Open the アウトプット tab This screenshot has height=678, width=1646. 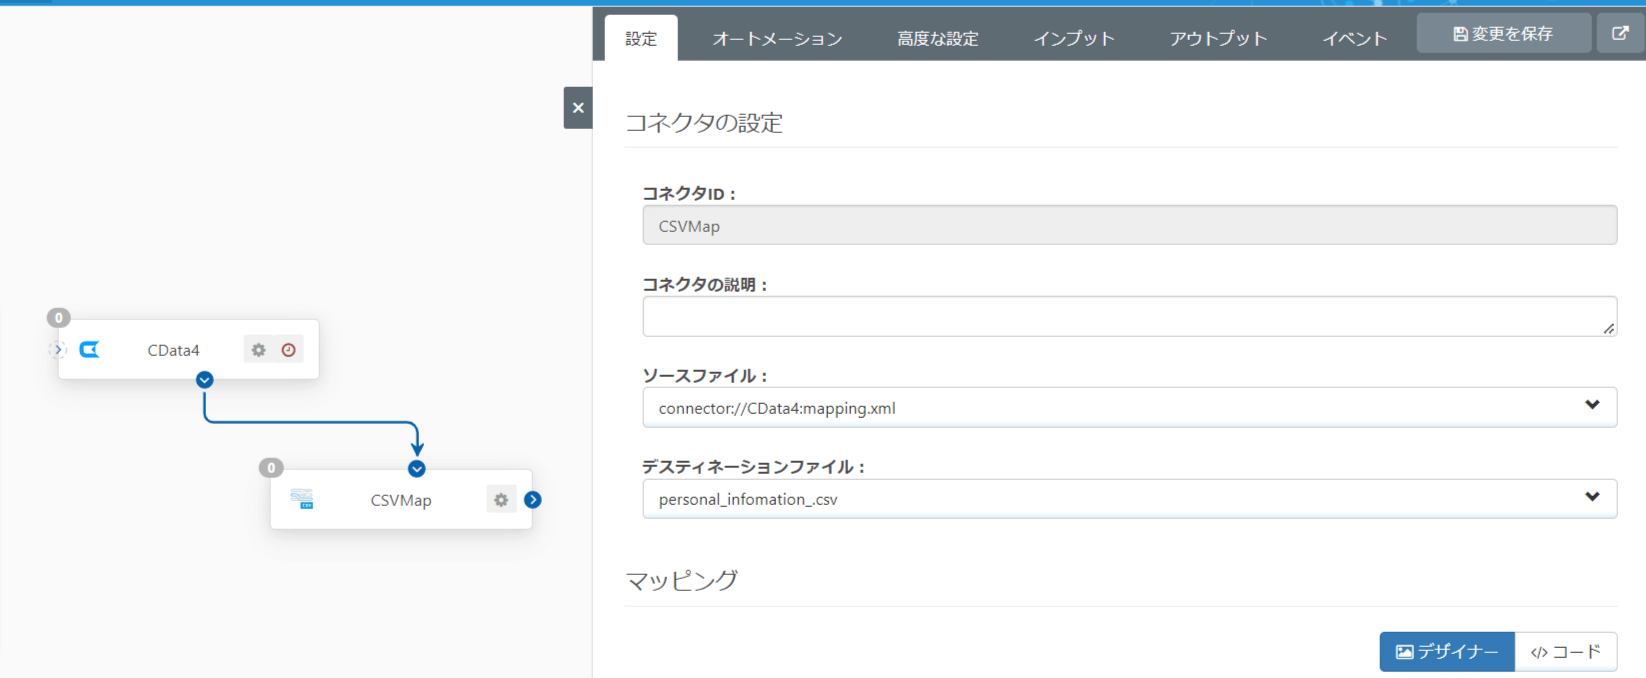click(x=1218, y=39)
